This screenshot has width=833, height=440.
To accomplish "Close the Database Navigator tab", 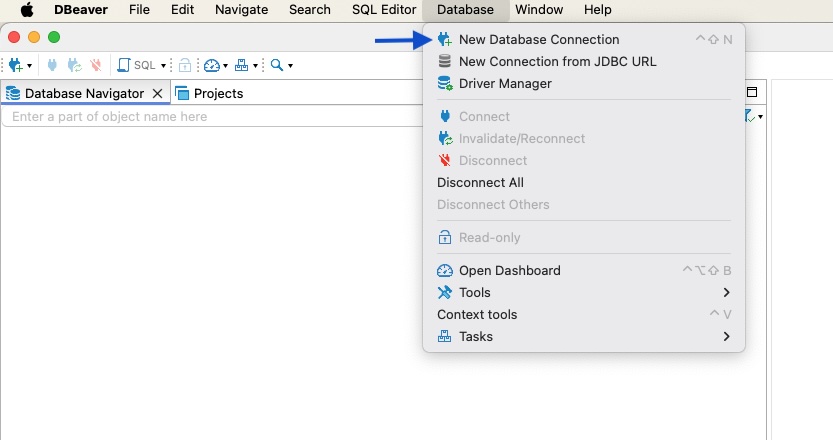I will point(157,94).
